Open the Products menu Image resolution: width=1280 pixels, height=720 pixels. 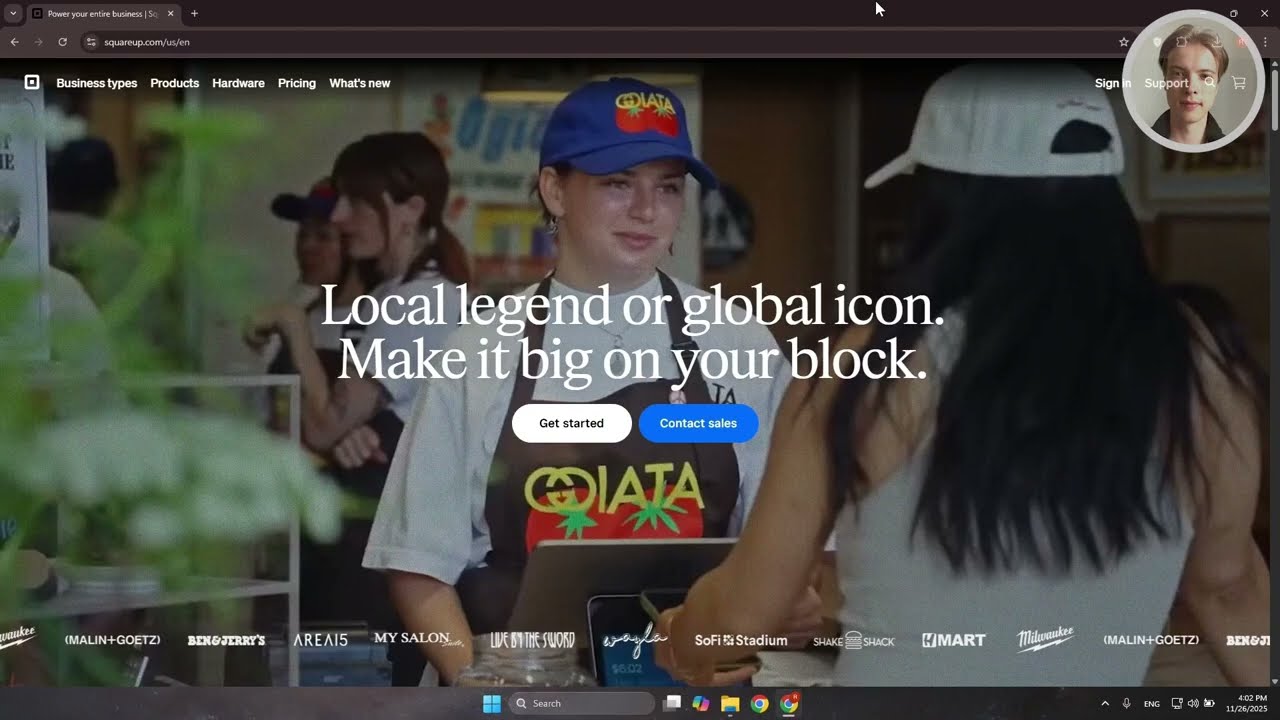click(175, 83)
